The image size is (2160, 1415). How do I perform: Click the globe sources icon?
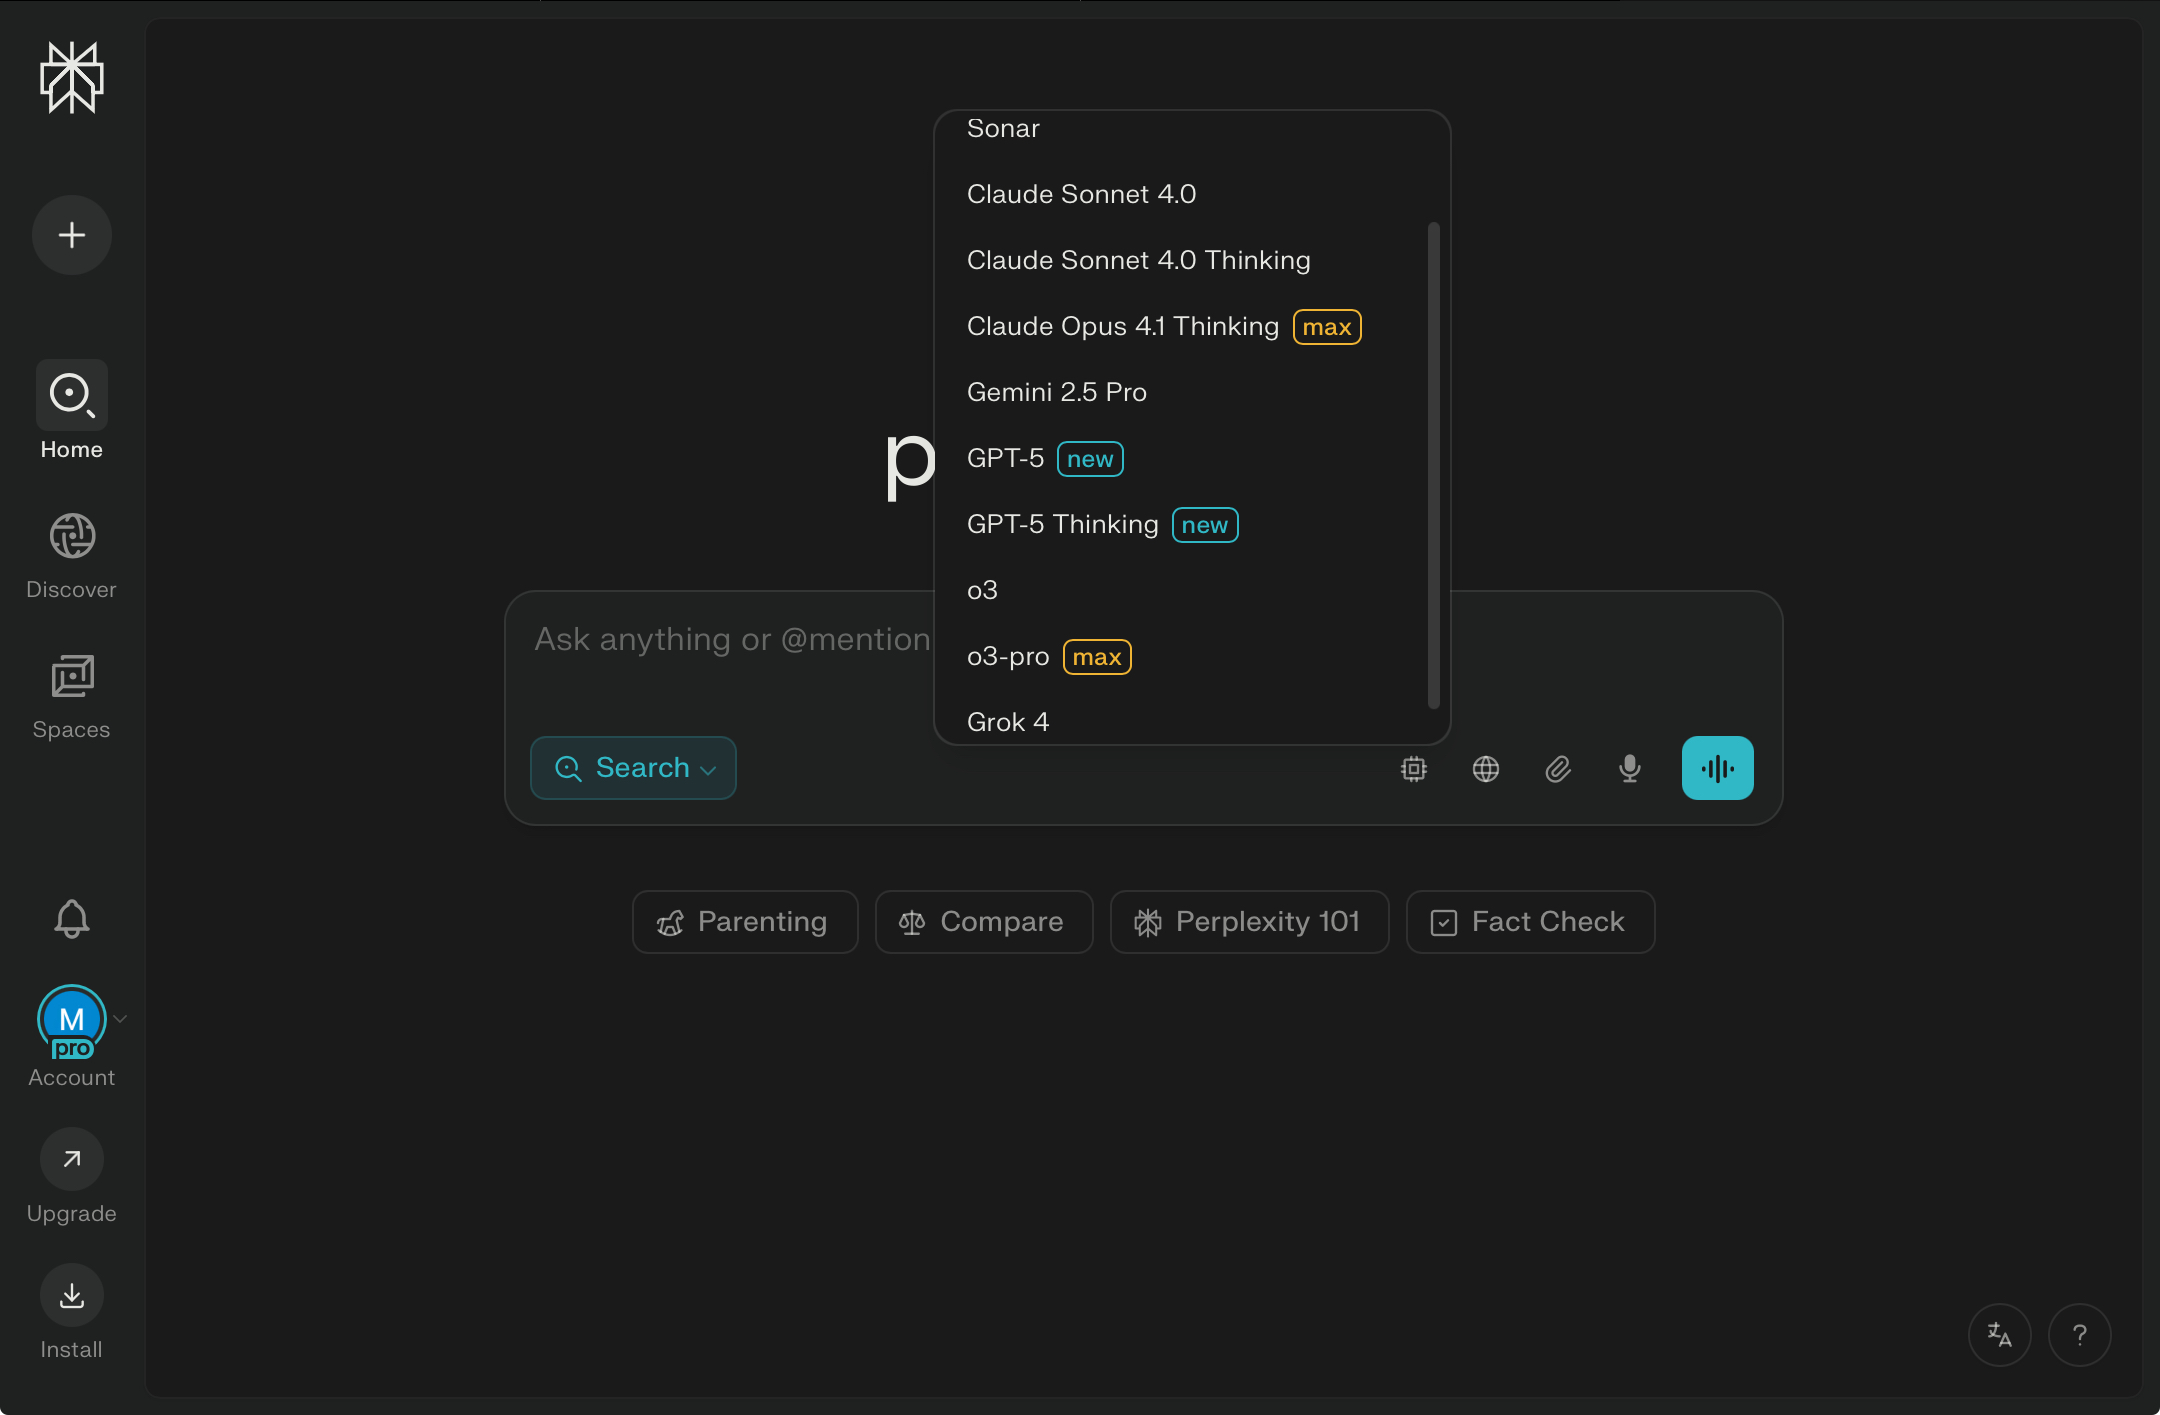coord(1486,768)
